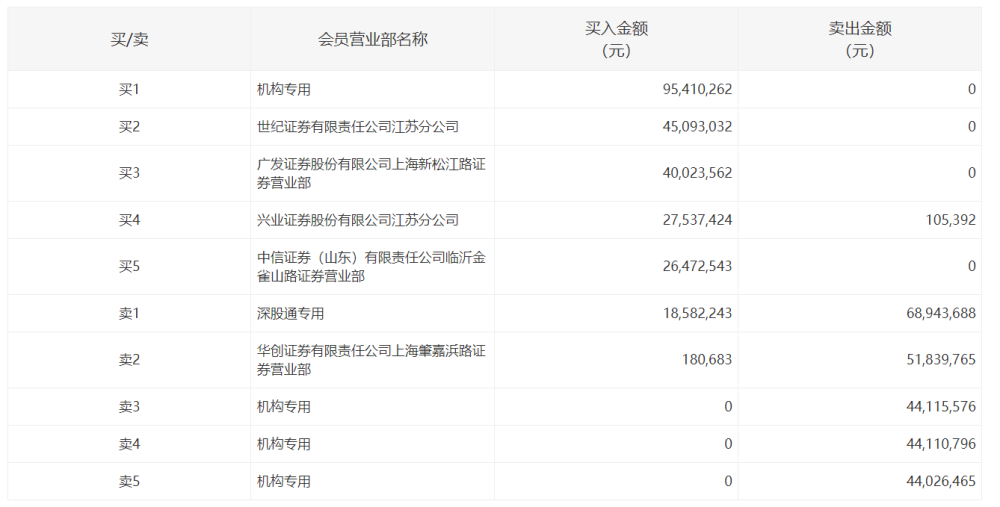Click 机构专用 in the 买1 row

[284, 89]
